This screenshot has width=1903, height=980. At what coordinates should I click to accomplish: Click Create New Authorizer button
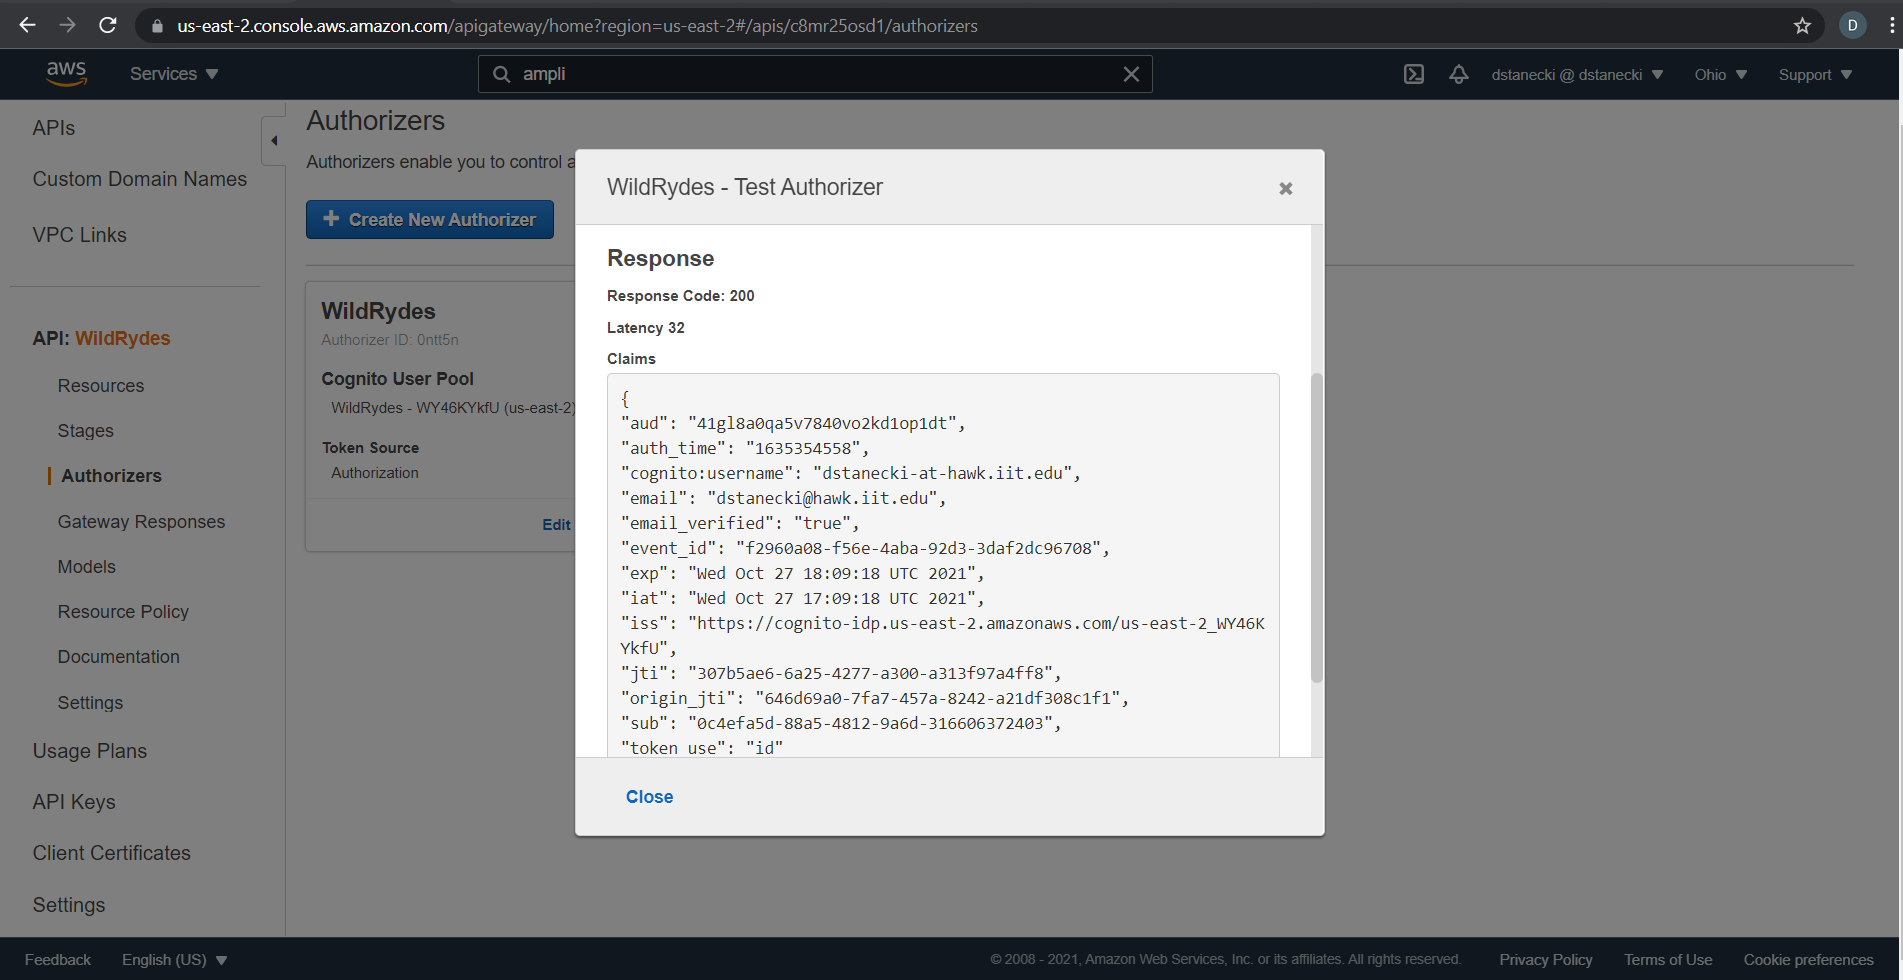[x=430, y=219]
